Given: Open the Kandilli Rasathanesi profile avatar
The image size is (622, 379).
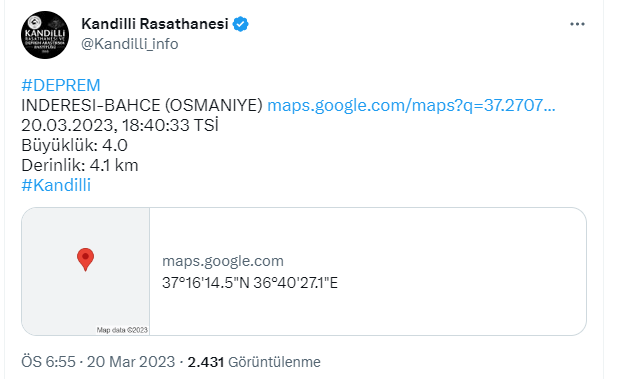Looking at the screenshot, I should tap(45, 35).
